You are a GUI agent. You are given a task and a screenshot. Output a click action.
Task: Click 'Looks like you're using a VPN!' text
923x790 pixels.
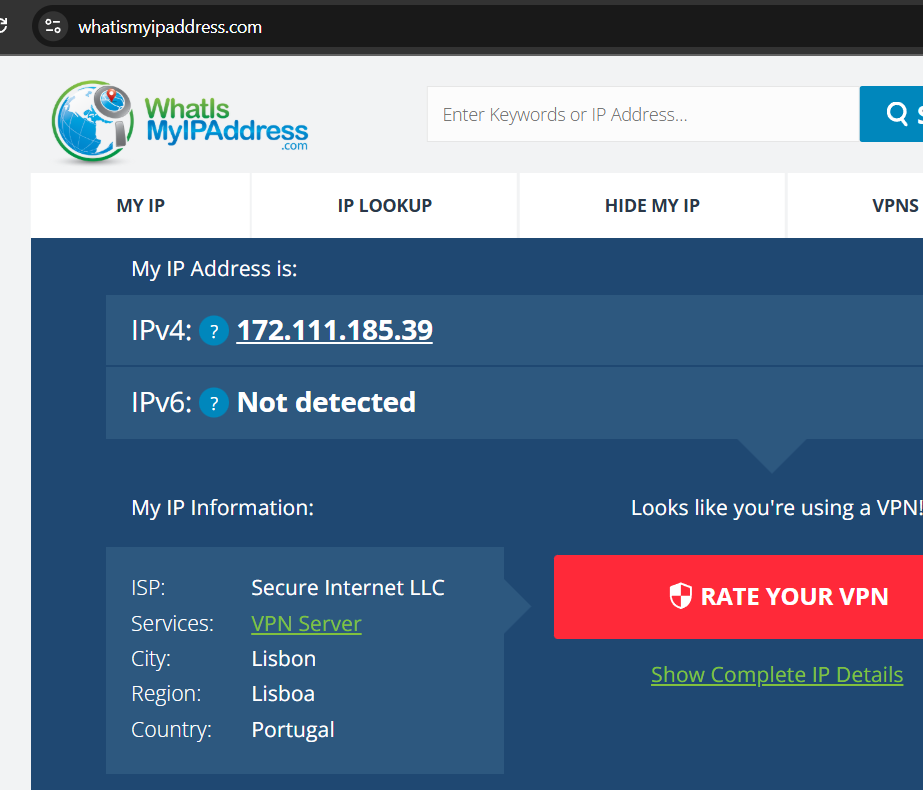pos(776,507)
